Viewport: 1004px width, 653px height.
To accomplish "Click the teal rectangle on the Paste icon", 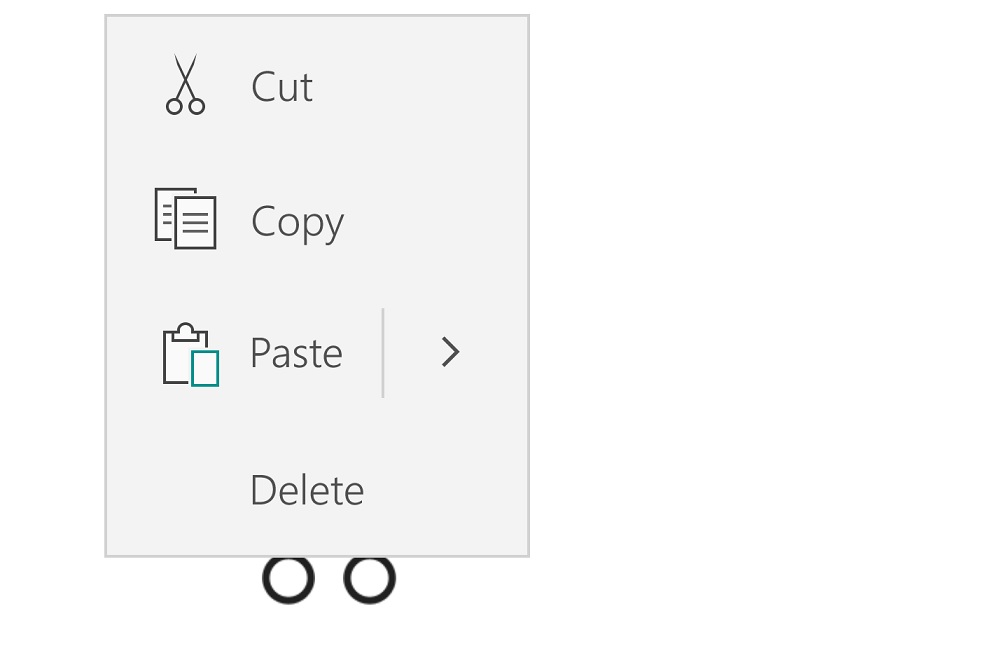I will click(206, 368).
